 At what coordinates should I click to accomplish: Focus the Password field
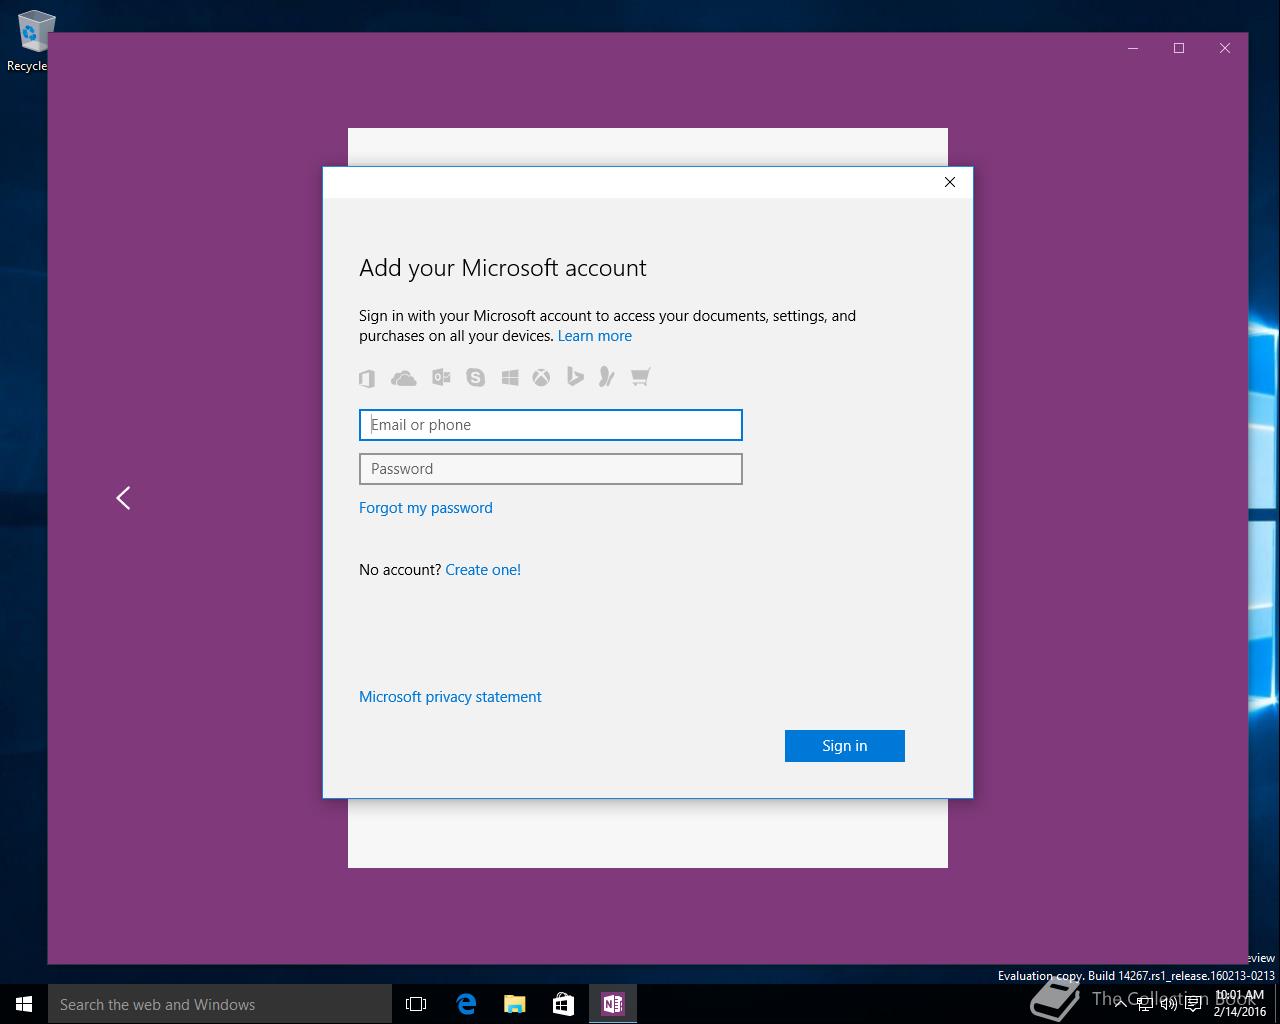click(551, 469)
